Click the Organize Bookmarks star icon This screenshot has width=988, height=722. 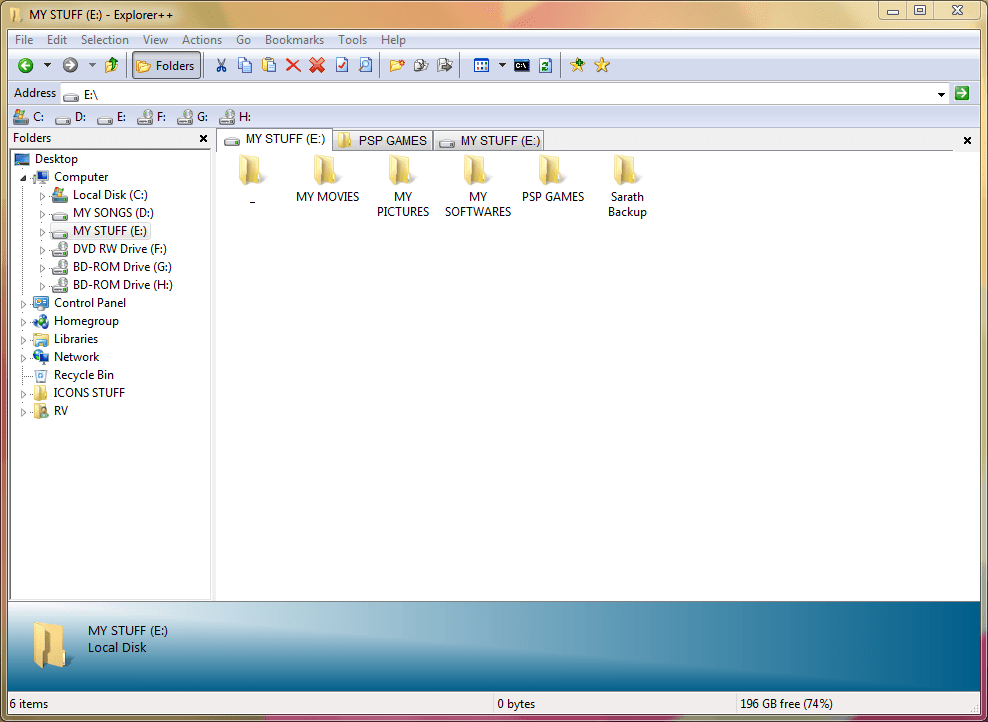click(x=602, y=65)
